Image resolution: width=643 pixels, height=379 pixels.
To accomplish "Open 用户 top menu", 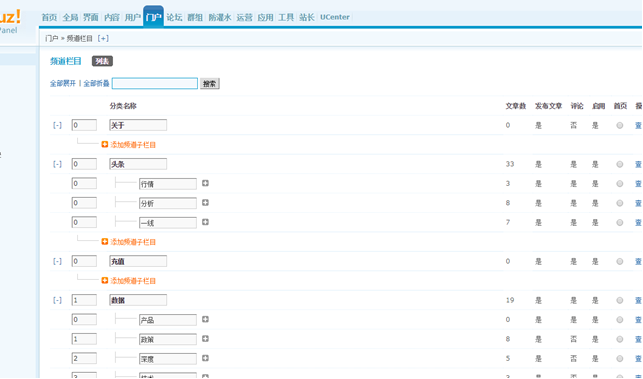I will click(x=132, y=17).
